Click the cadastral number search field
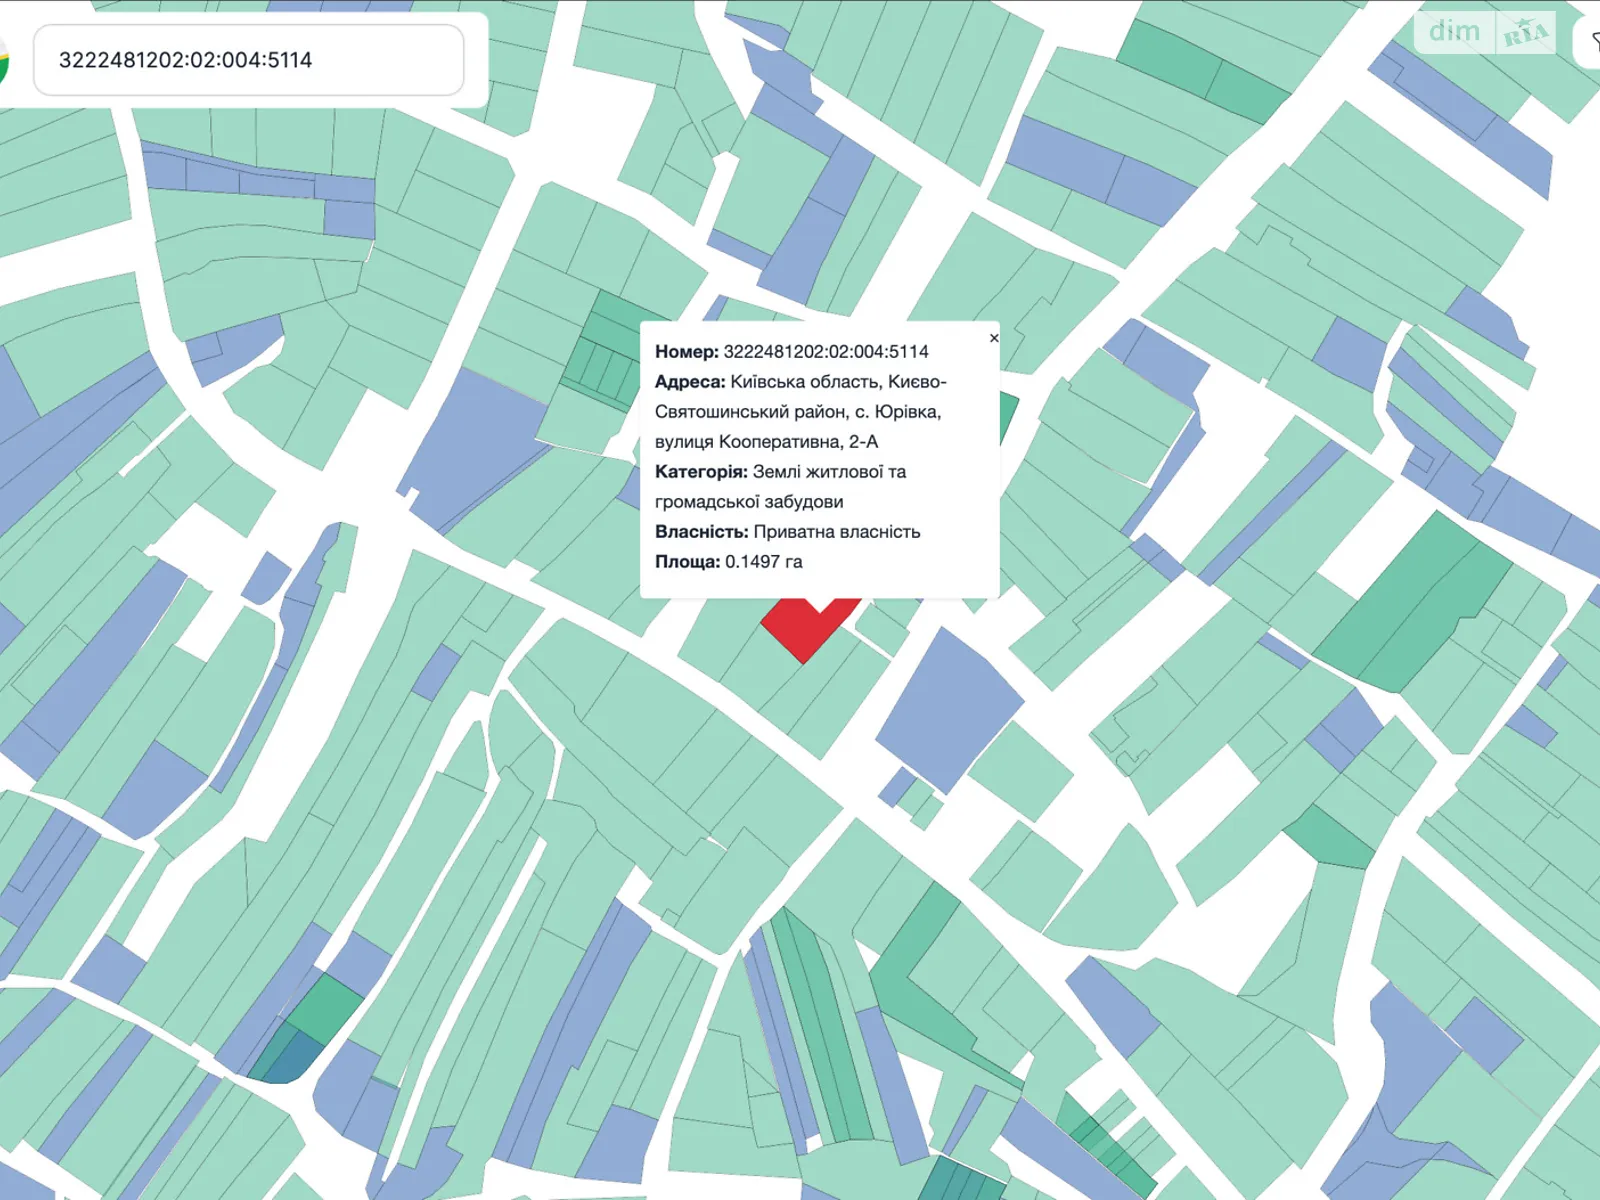Viewport: 1600px width, 1200px height. coord(248,60)
